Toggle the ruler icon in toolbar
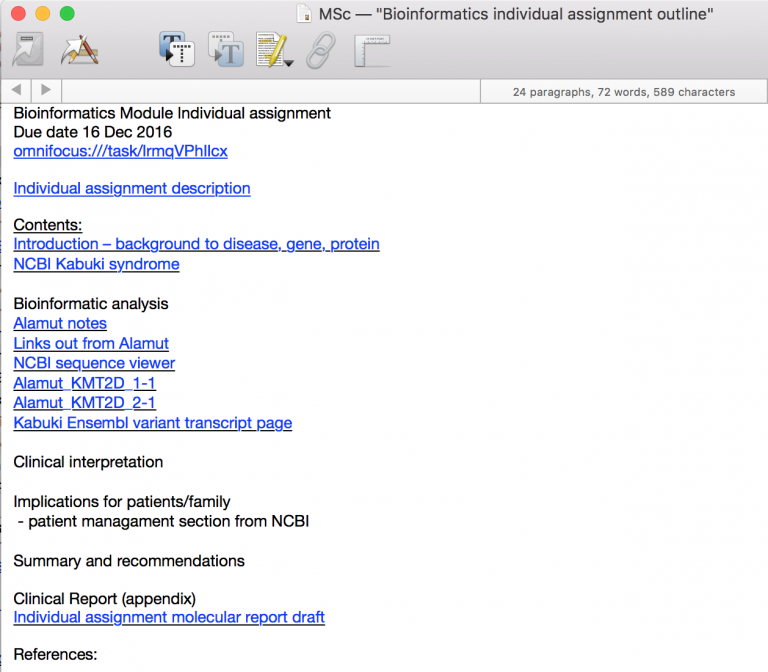 [372, 50]
